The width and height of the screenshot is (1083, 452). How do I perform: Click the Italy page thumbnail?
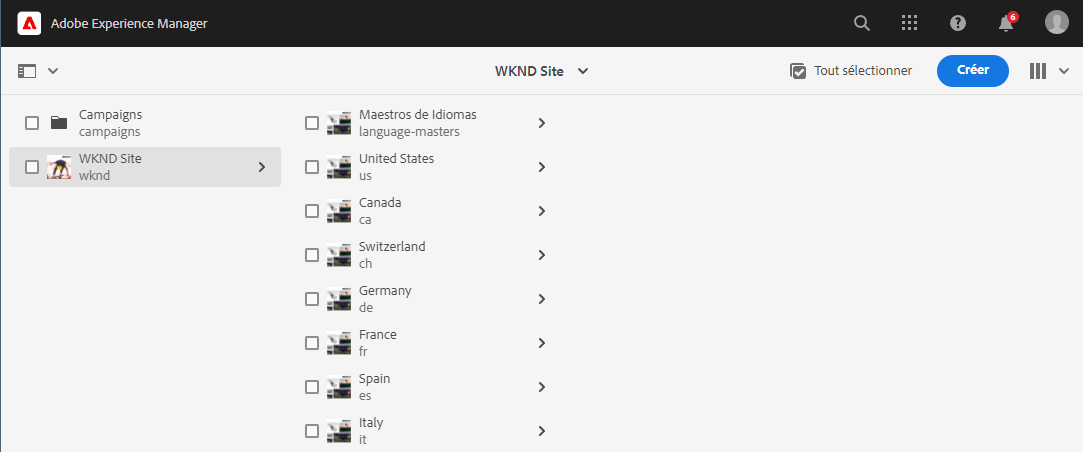[339, 431]
